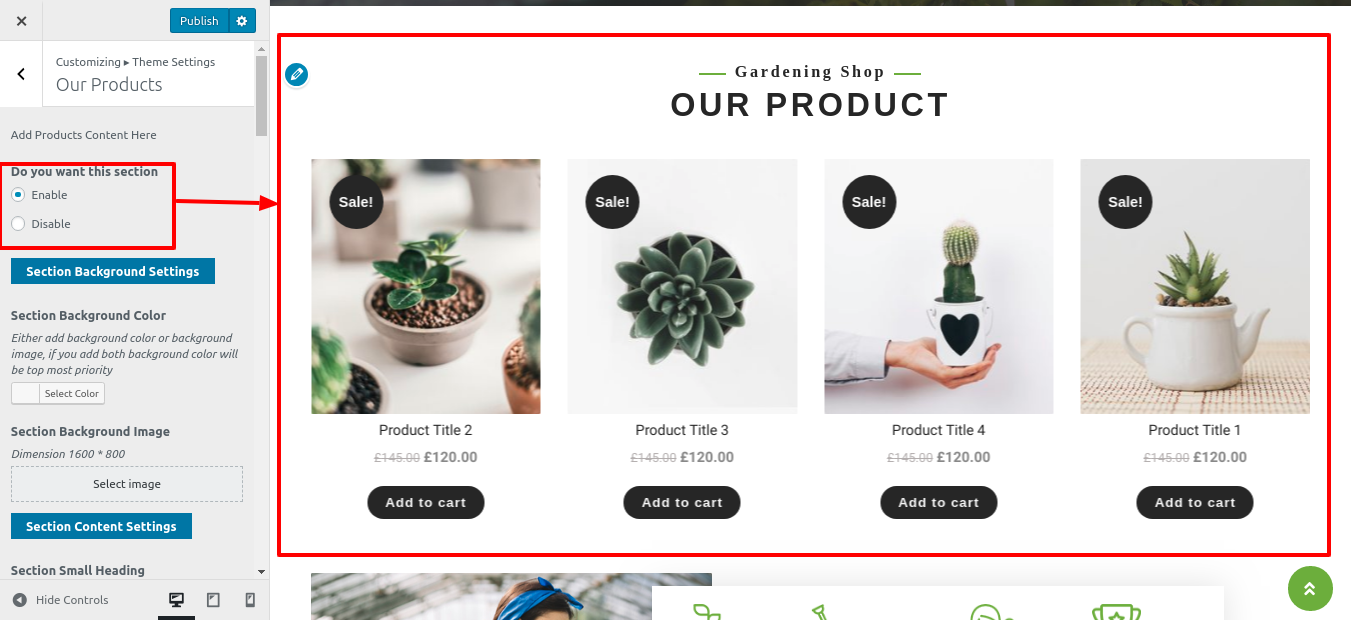Open the Section Background Settings tab
This screenshot has height=620, width=1351.
coord(113,271)
